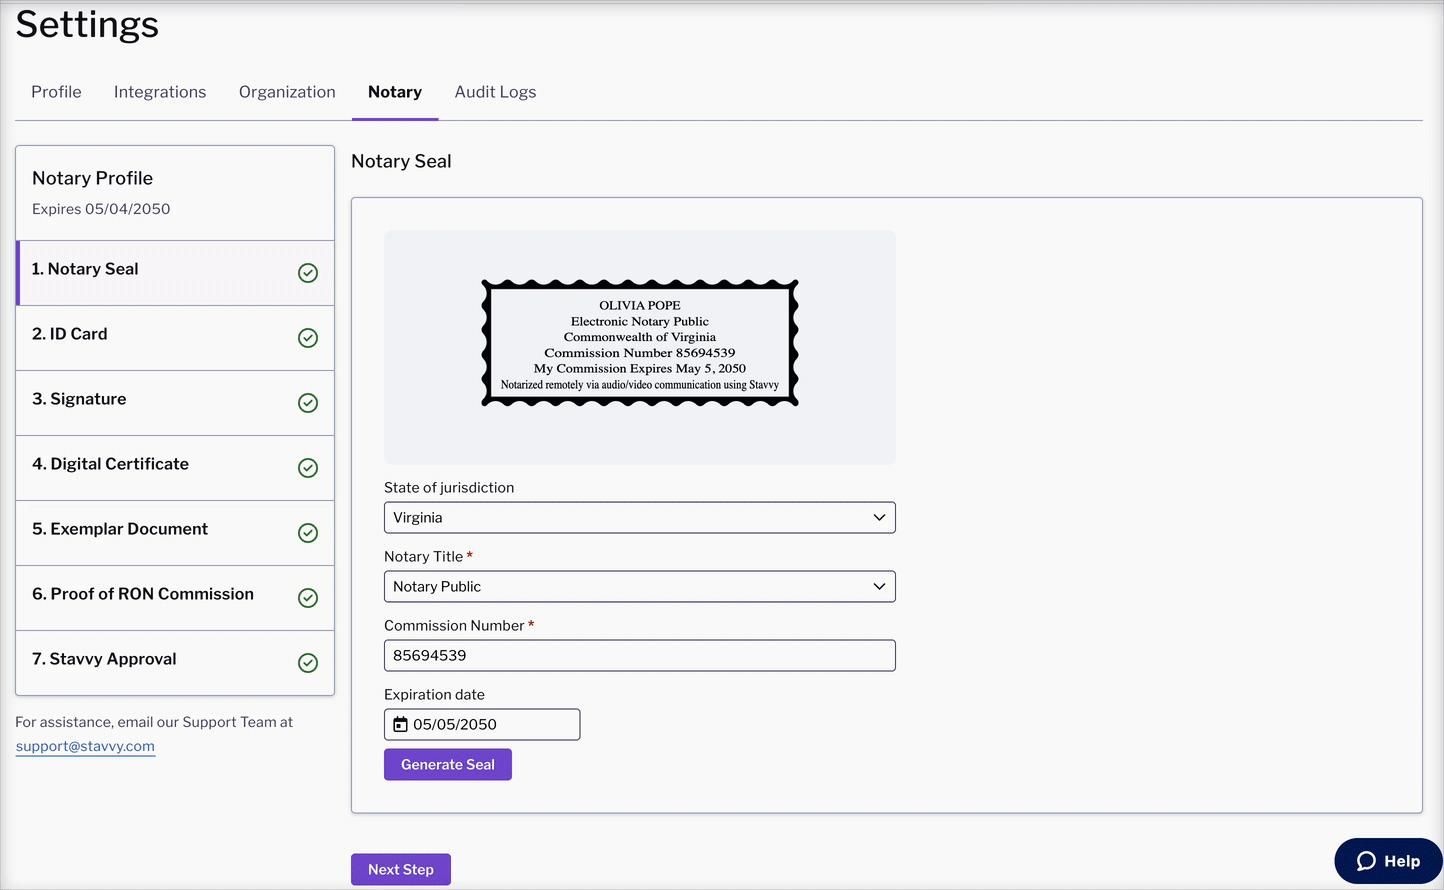Open the calendar icon in Expiration date

(x=400, y=723)
